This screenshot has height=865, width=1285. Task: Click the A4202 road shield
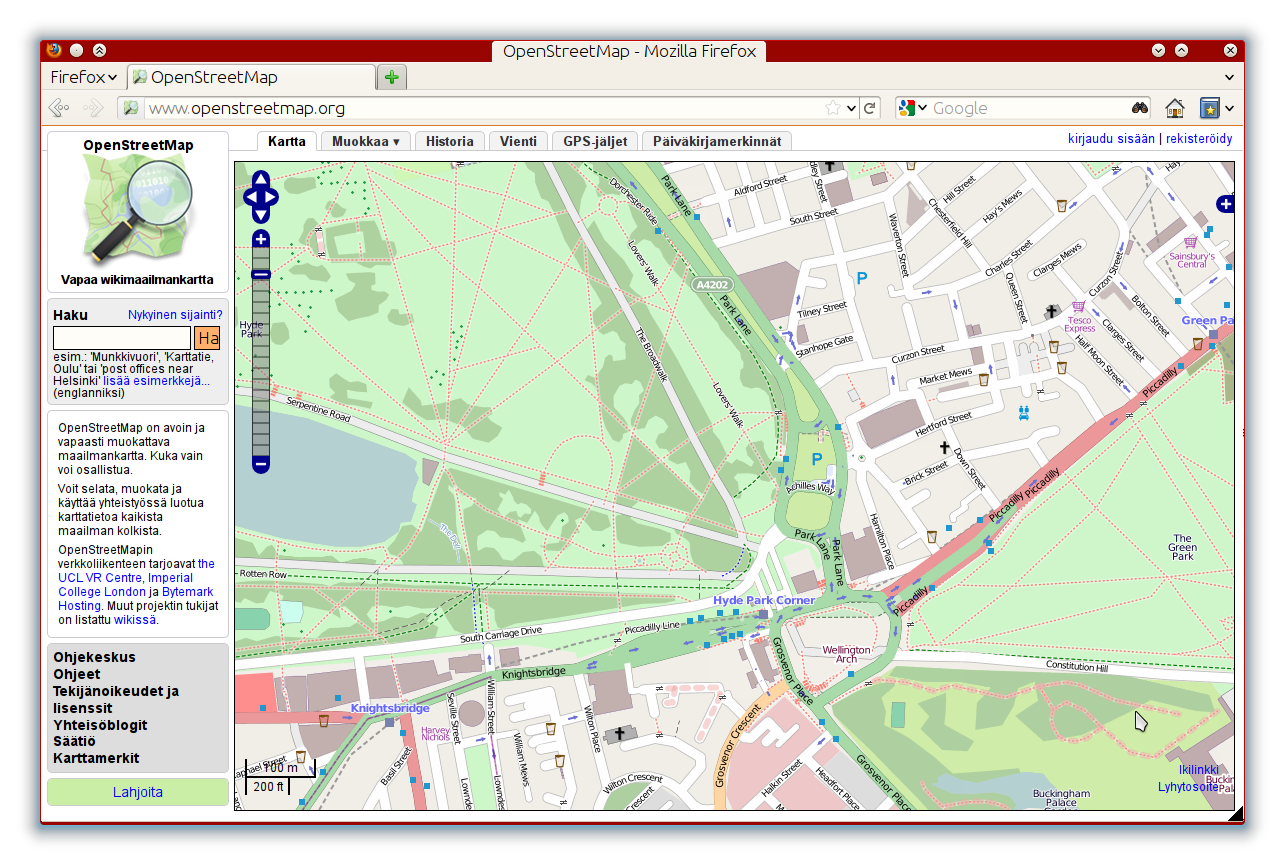point(711,284)
